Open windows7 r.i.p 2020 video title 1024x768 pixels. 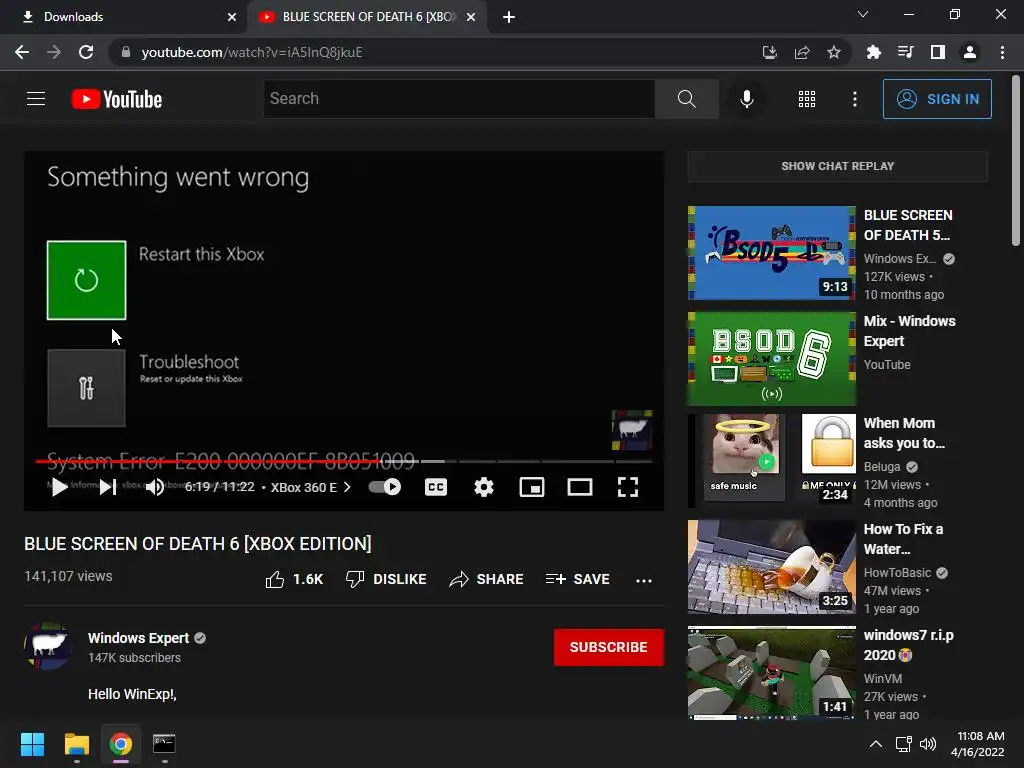click(x=908, y=645)
